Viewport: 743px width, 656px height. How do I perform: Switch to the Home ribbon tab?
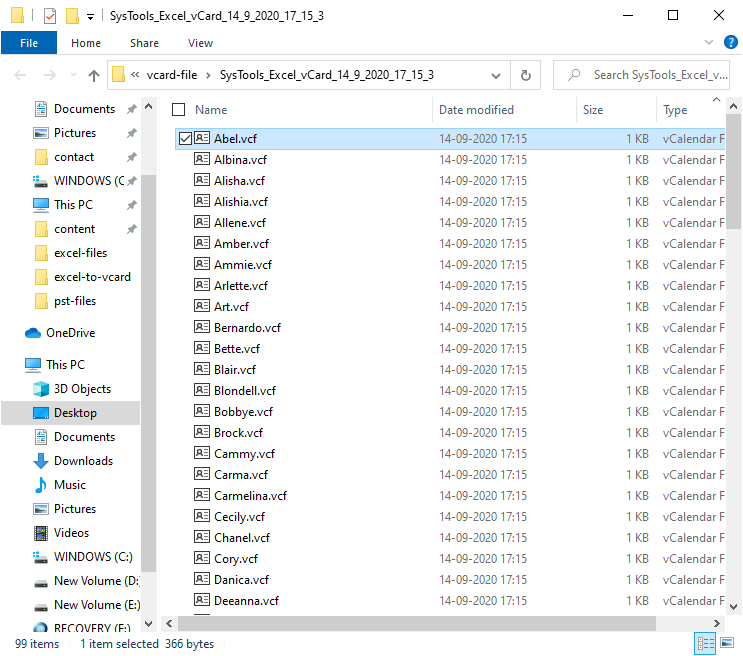point(86,43)
